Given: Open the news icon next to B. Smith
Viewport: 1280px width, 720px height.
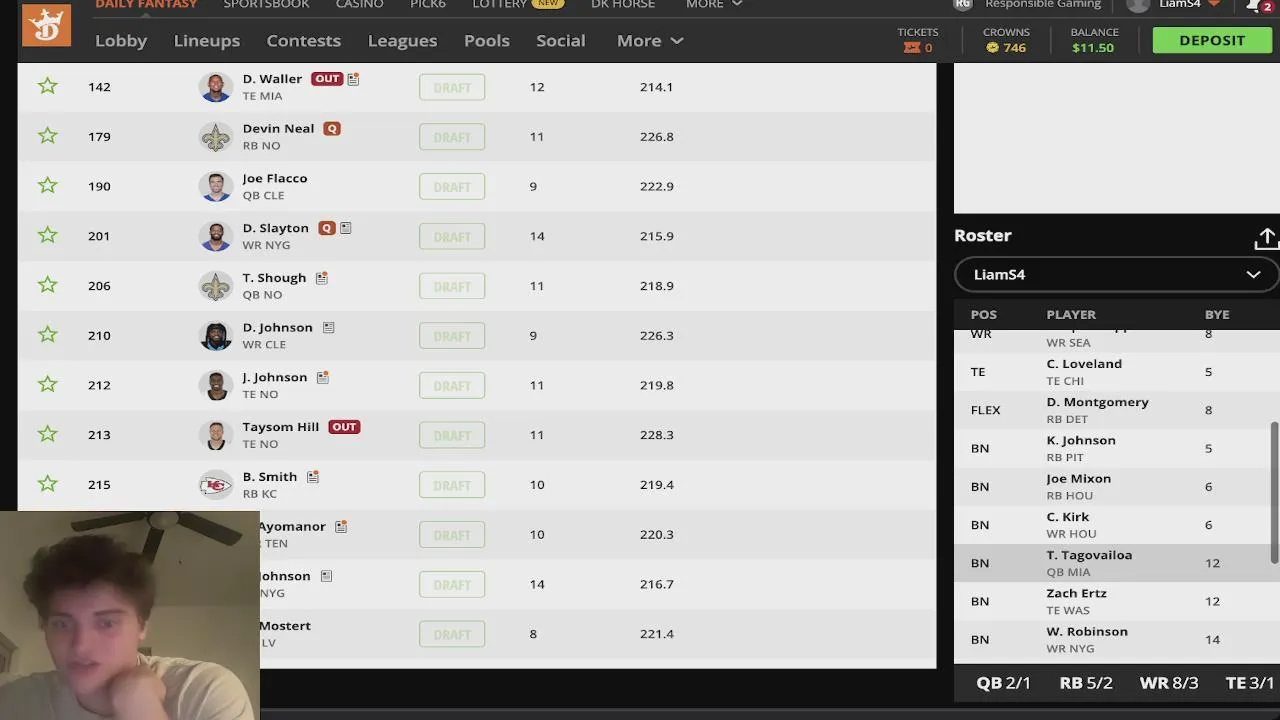Looking at the screenshot, I should 312,477.
